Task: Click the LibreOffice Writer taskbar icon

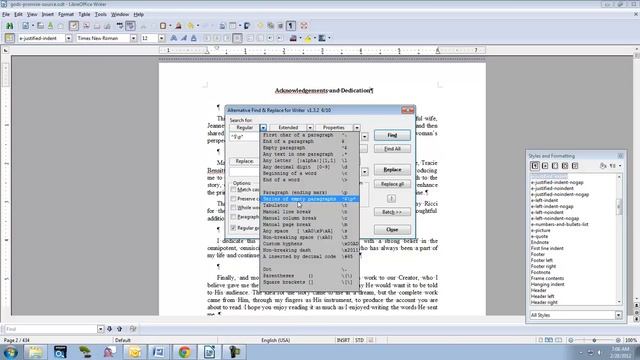Action: click(x=209, y=352)
